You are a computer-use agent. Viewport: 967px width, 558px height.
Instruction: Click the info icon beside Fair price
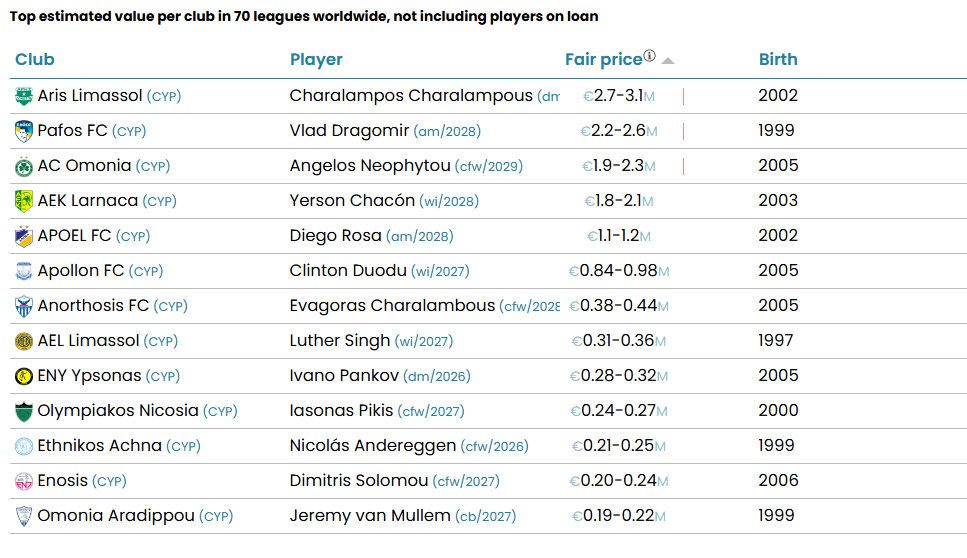(650, 57)
